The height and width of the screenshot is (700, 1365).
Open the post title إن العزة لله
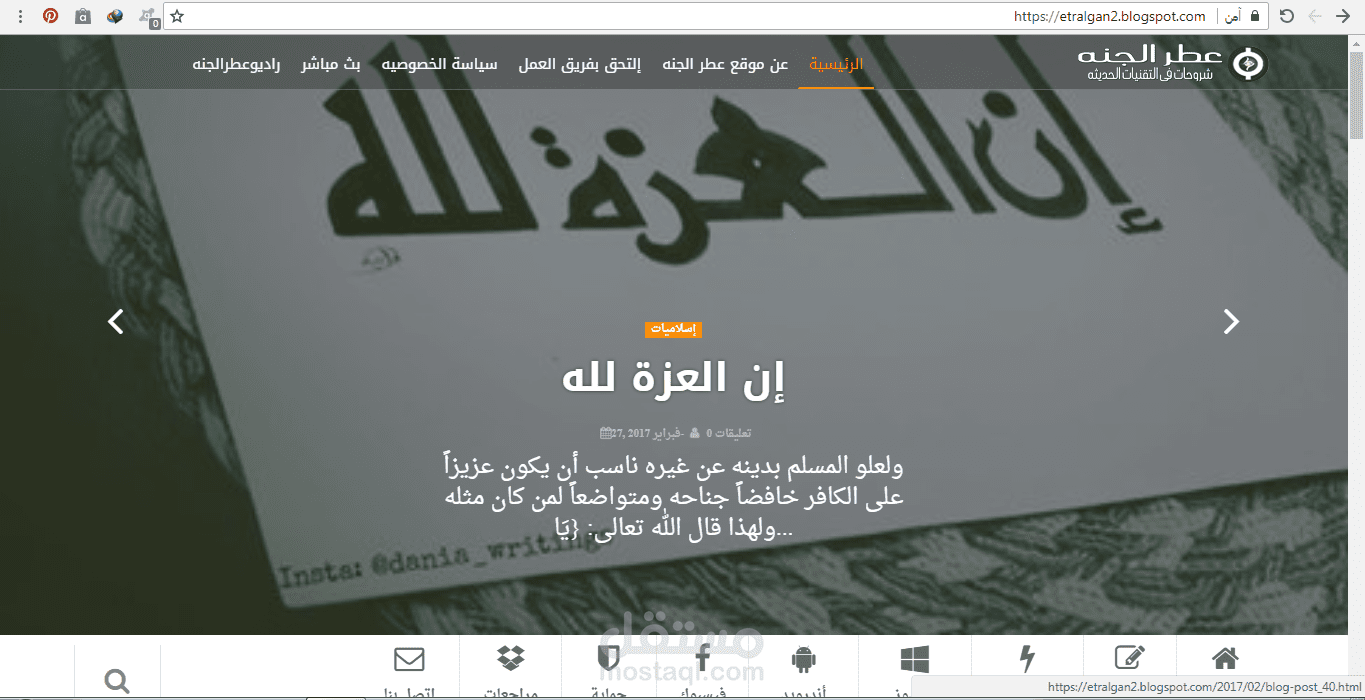coord(674,380)
